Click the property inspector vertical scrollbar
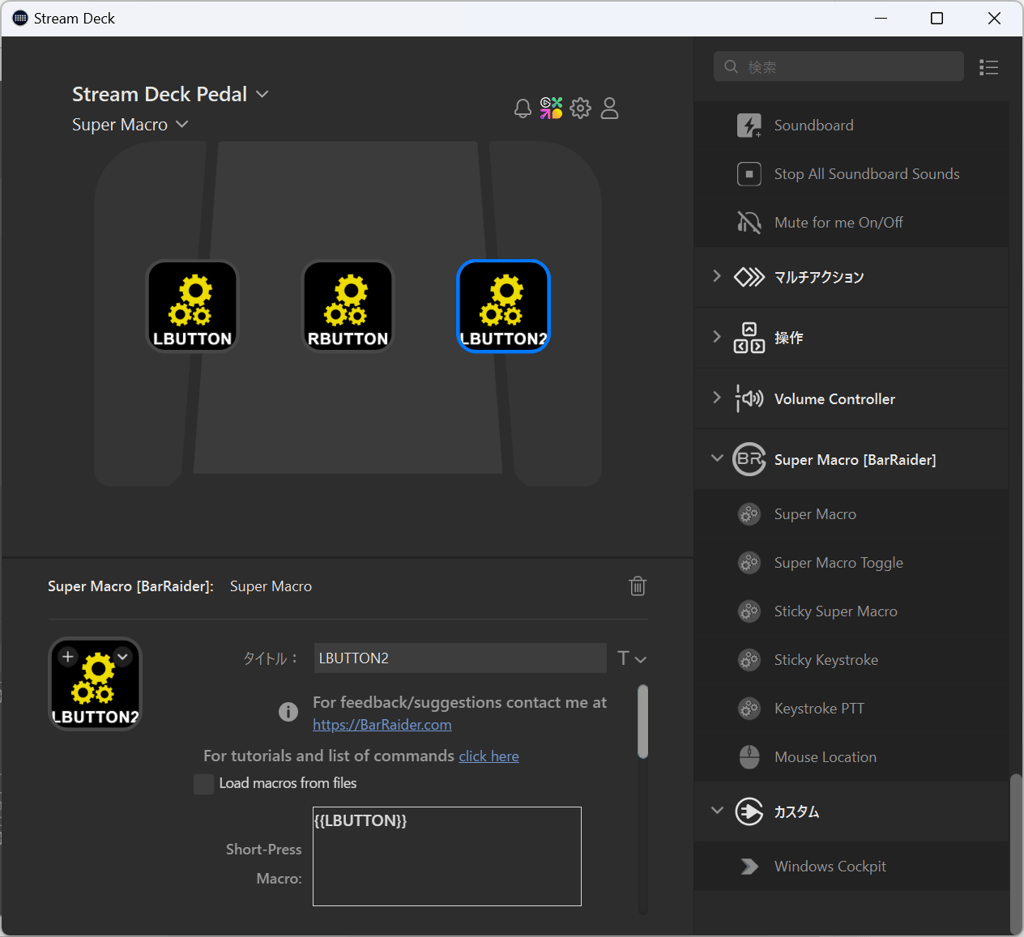This screenshot has width=1024, height=937. 643,722
